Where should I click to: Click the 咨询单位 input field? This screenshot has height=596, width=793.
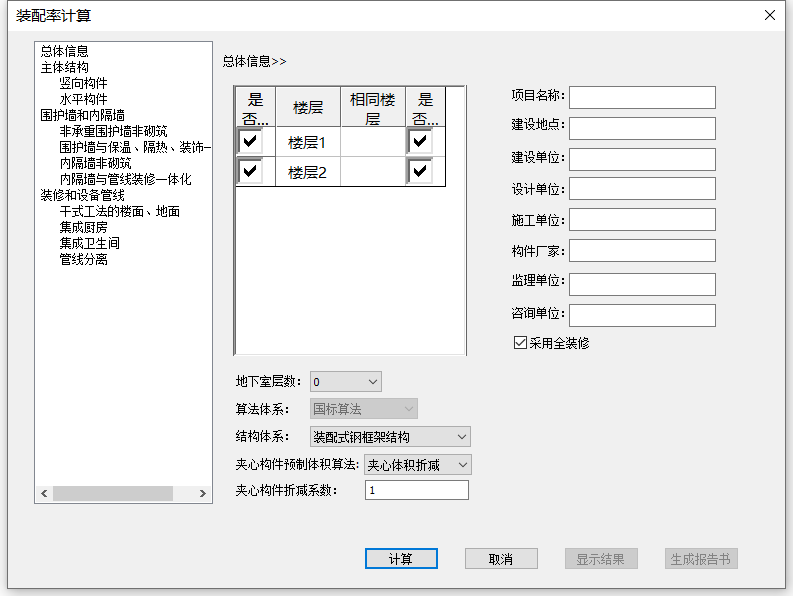click(642, 315)
